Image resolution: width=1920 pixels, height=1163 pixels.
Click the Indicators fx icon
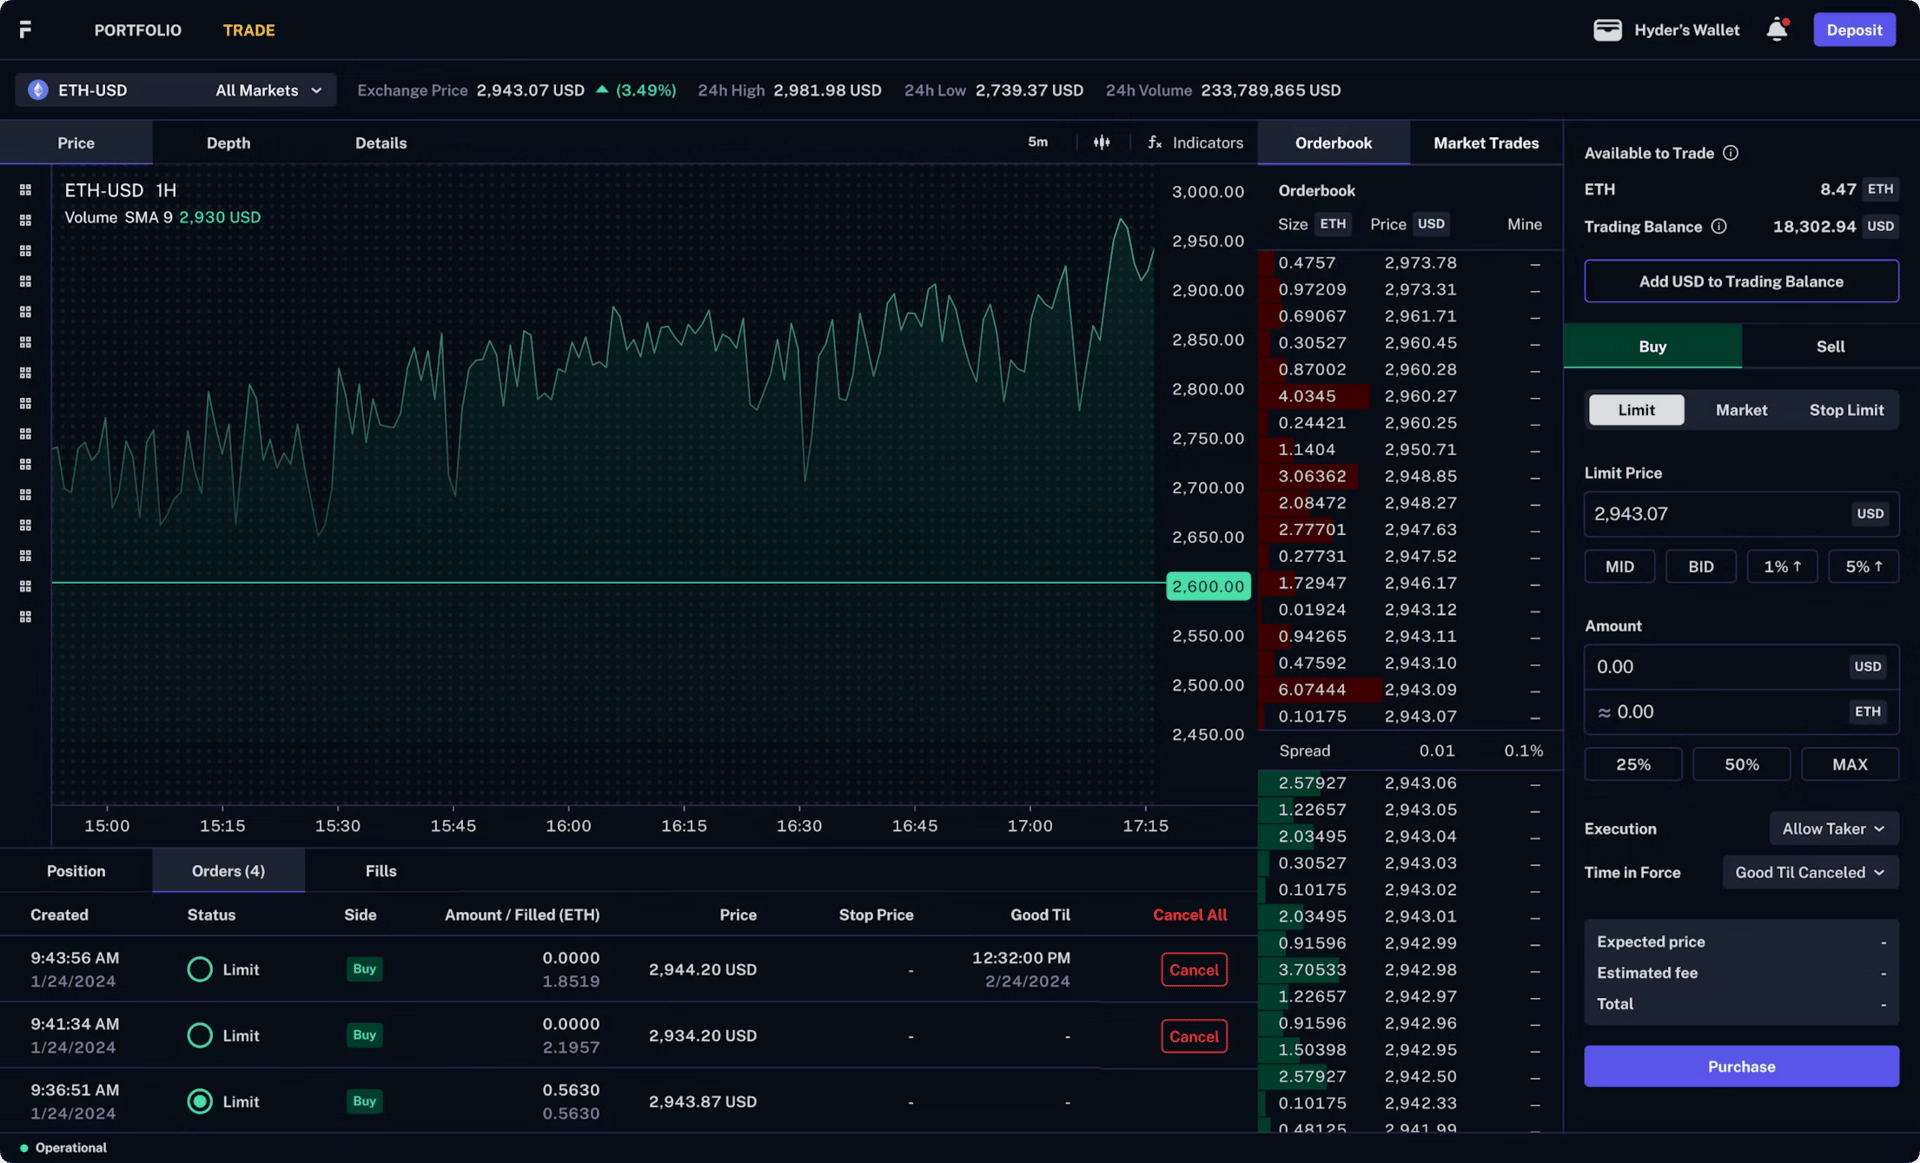coord(1155,143)
